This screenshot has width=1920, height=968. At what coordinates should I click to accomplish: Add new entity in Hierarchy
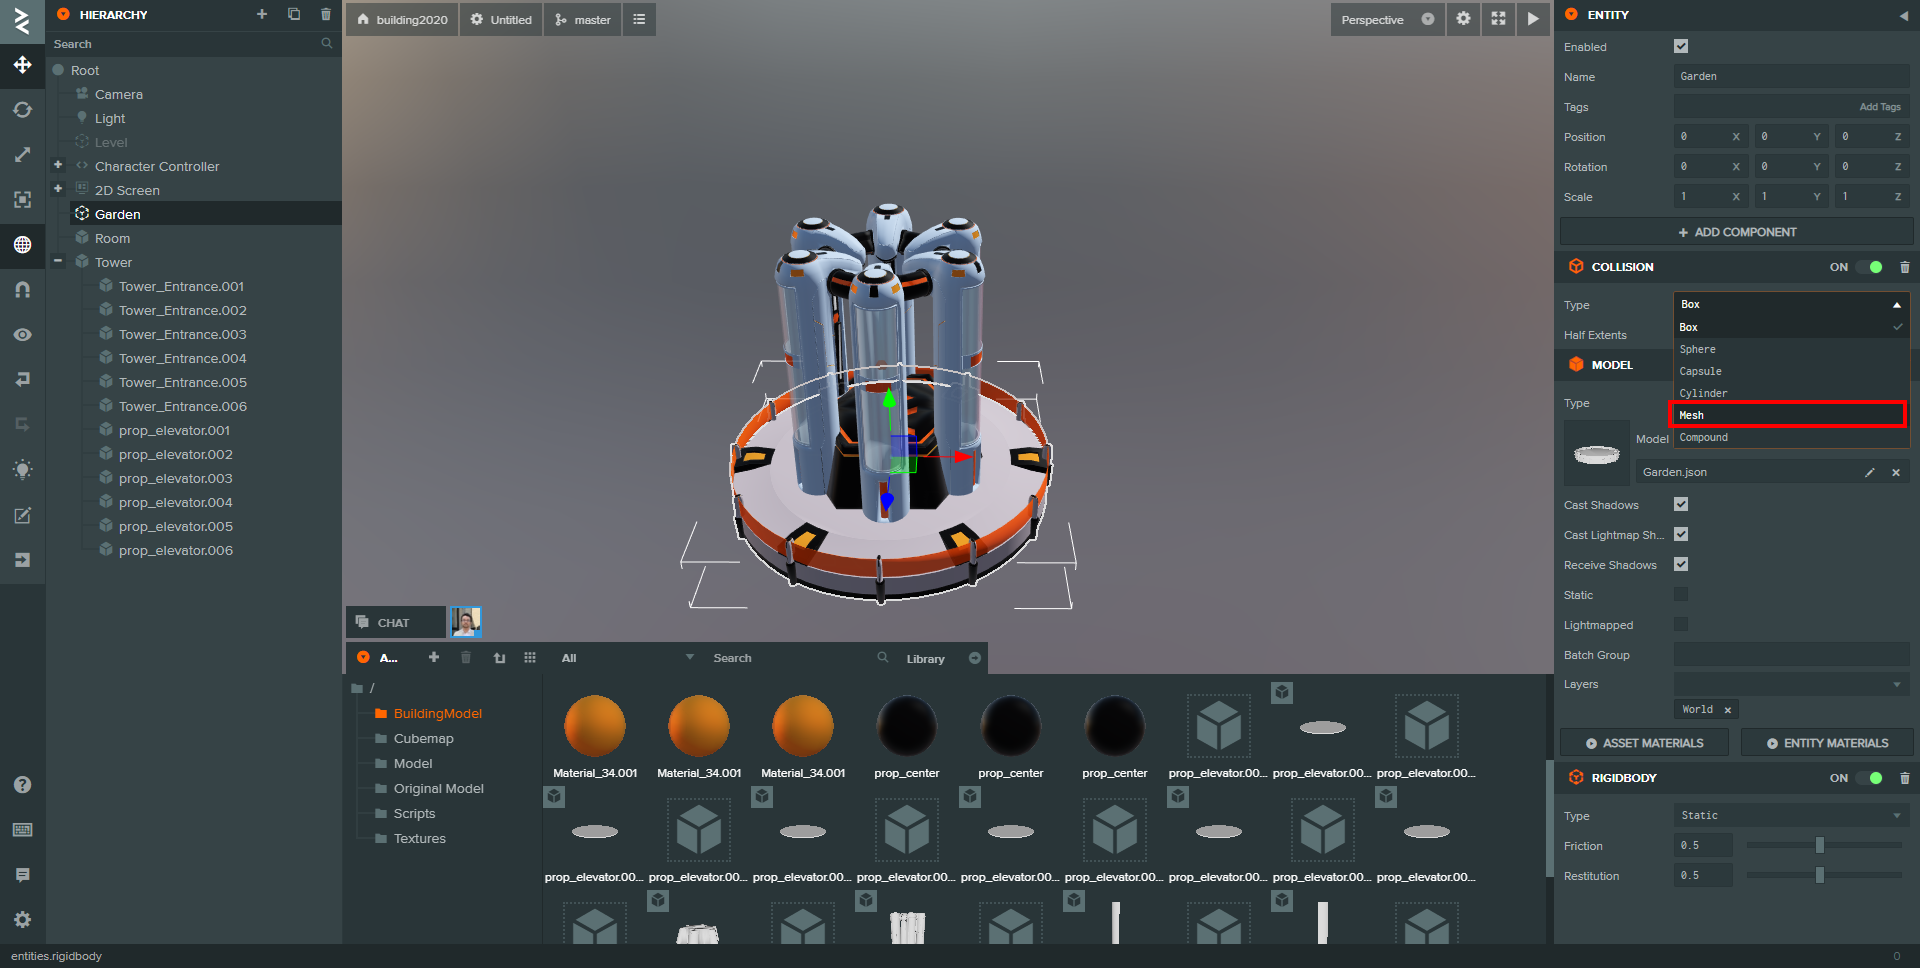point(262,14)
